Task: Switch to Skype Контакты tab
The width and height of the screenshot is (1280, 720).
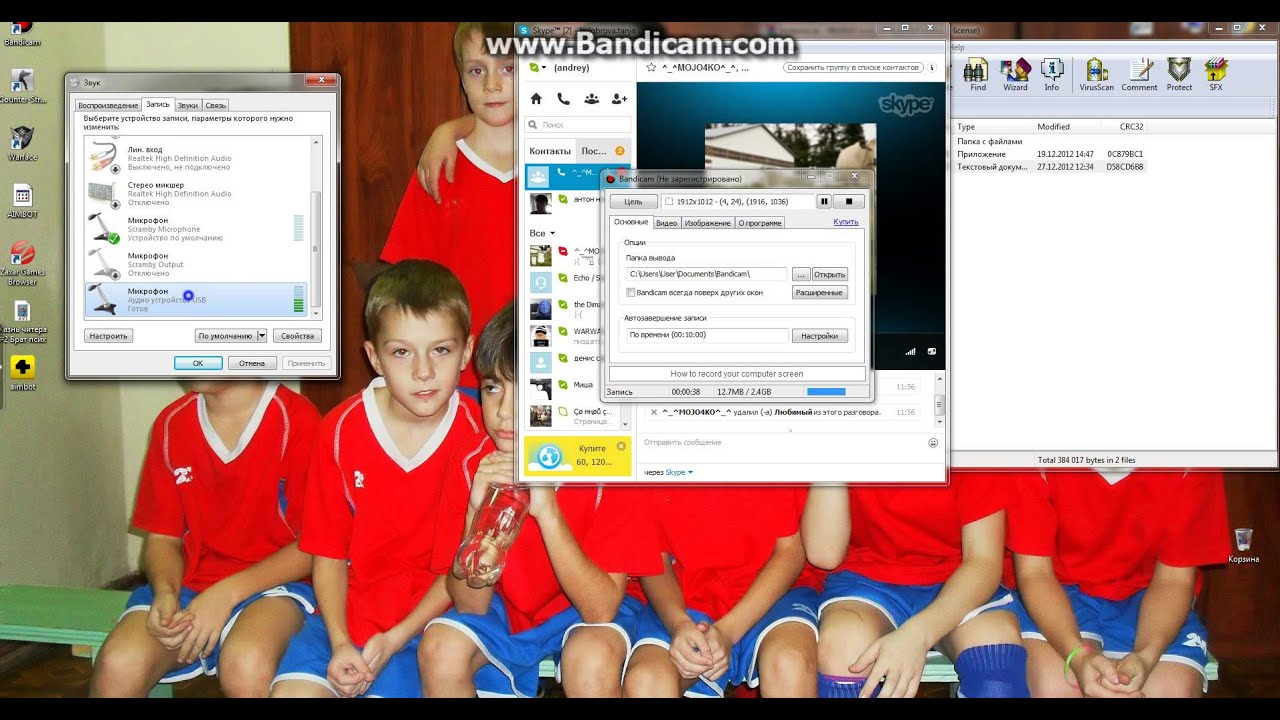Action: [x=550, y=151]
